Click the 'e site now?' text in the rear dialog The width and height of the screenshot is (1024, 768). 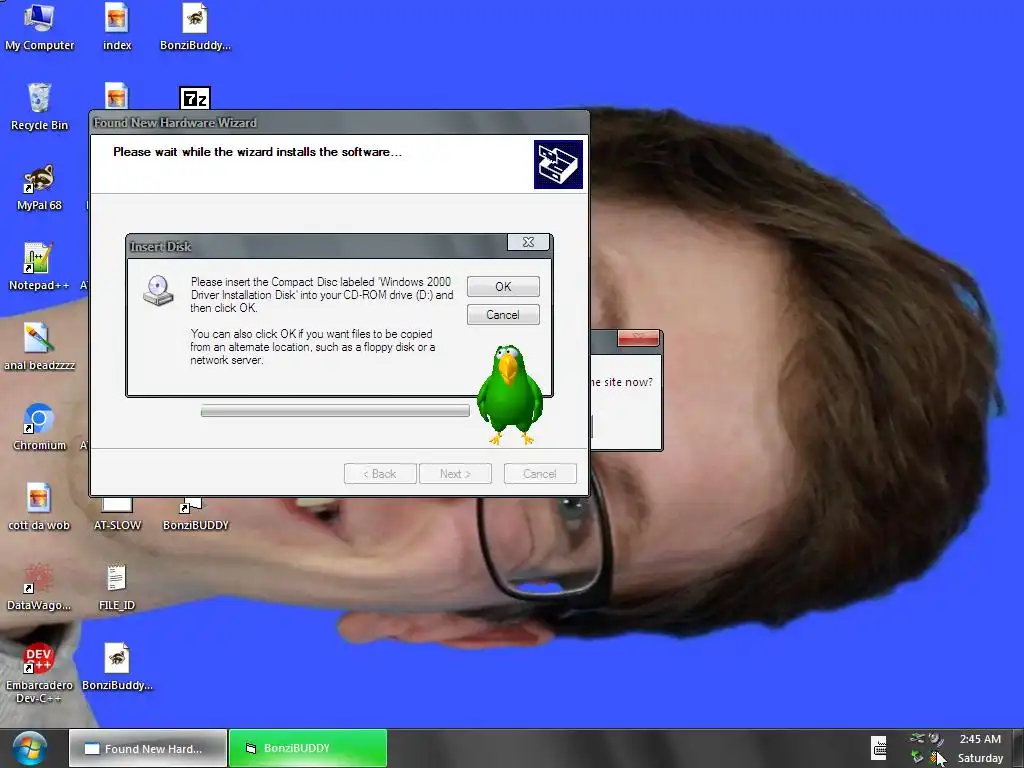coord(621,382)
